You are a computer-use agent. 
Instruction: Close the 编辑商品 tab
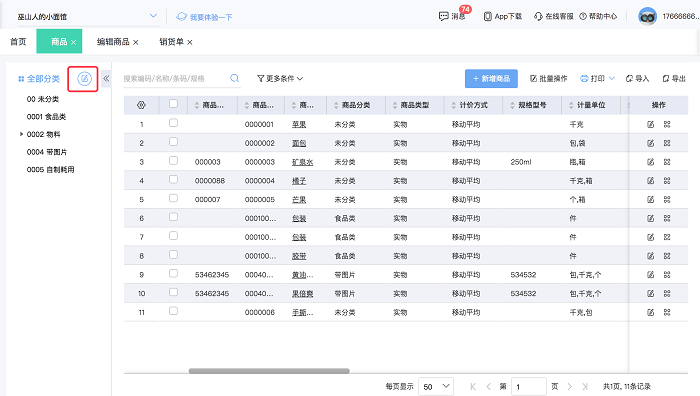point(136,42)
